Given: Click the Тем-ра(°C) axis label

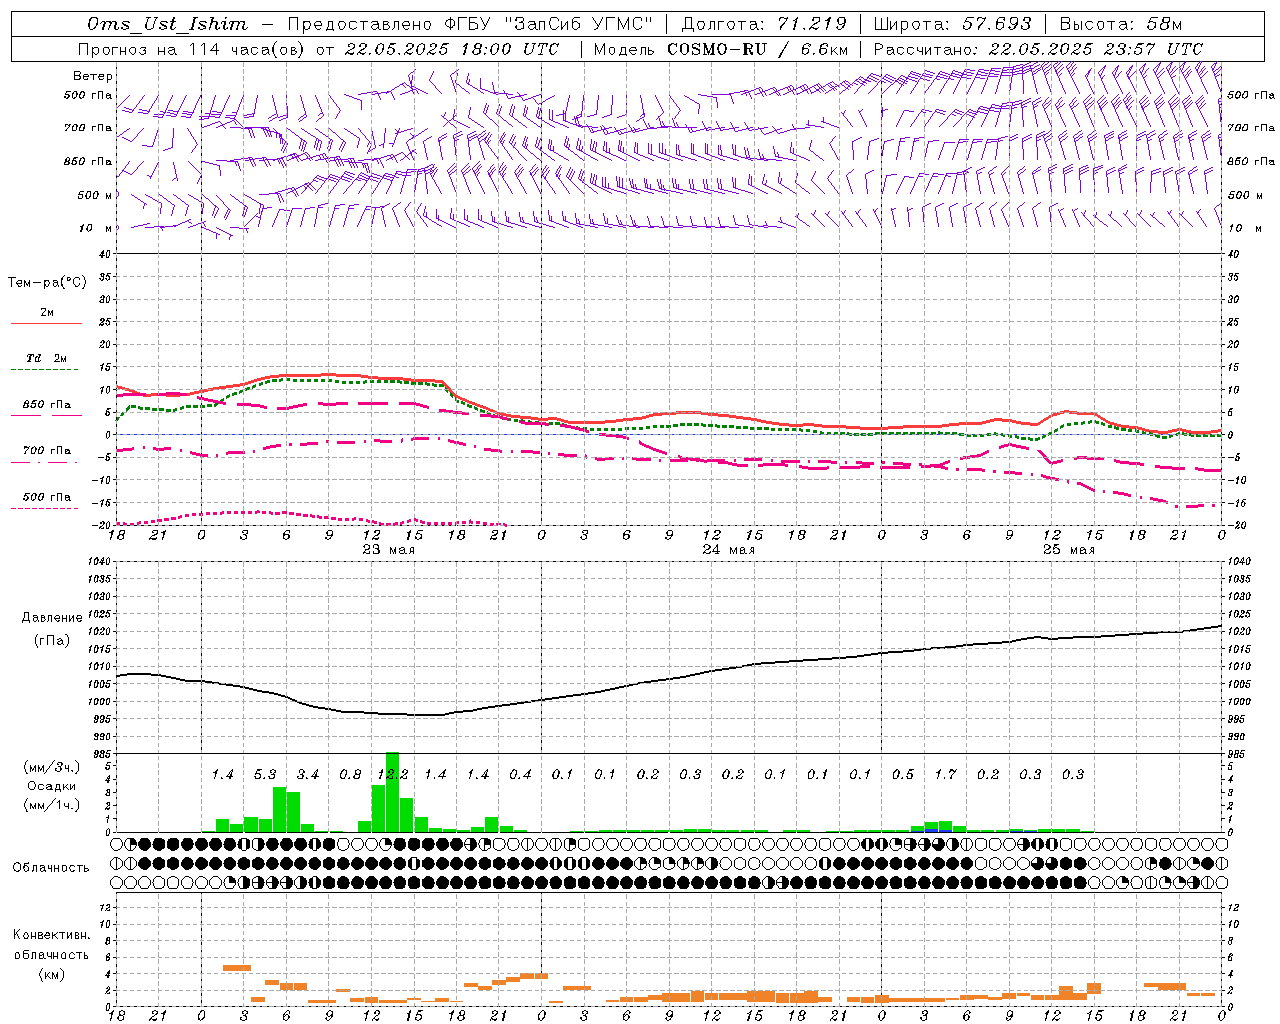Looking at the screenshot, I should pos(47,283).
